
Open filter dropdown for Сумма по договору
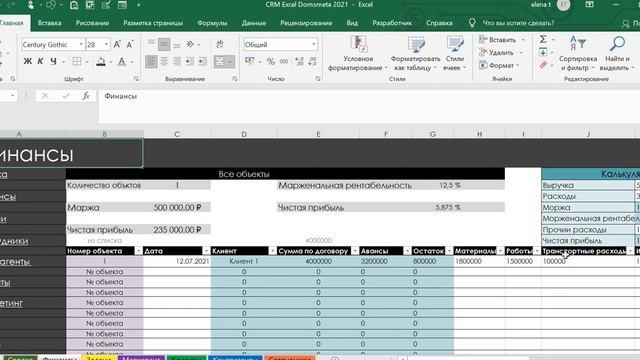[355, 251]
